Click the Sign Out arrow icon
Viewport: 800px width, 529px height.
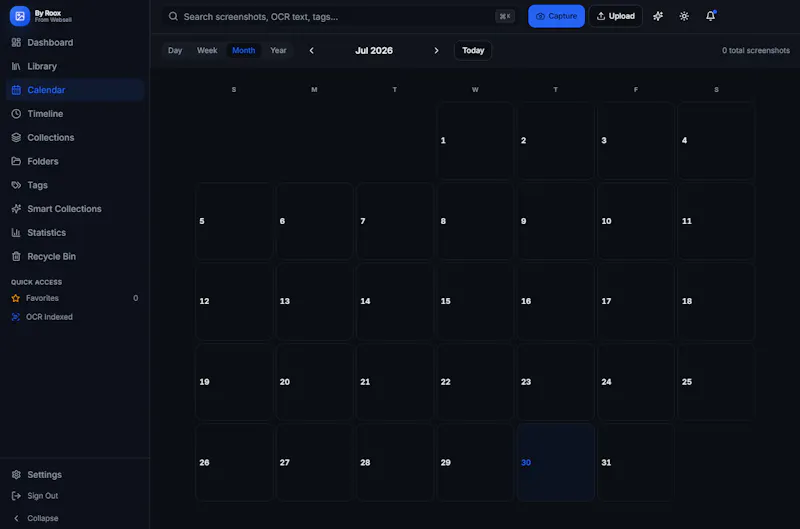pyautogui.click(x=16, y=496)
